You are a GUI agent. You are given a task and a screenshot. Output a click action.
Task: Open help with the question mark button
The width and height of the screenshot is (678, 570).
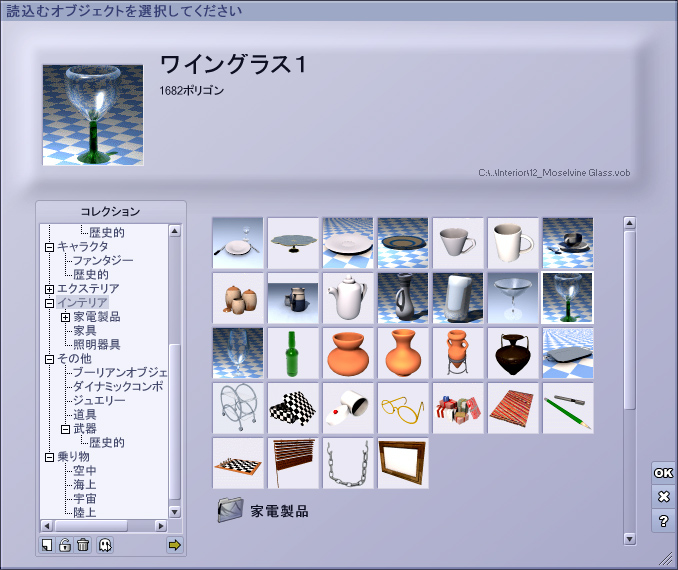click(663, 521)
